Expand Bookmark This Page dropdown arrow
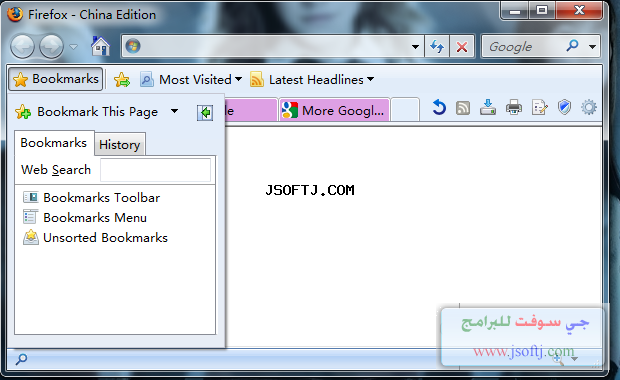Screen dimensions: 620x380 coord(174,112)
